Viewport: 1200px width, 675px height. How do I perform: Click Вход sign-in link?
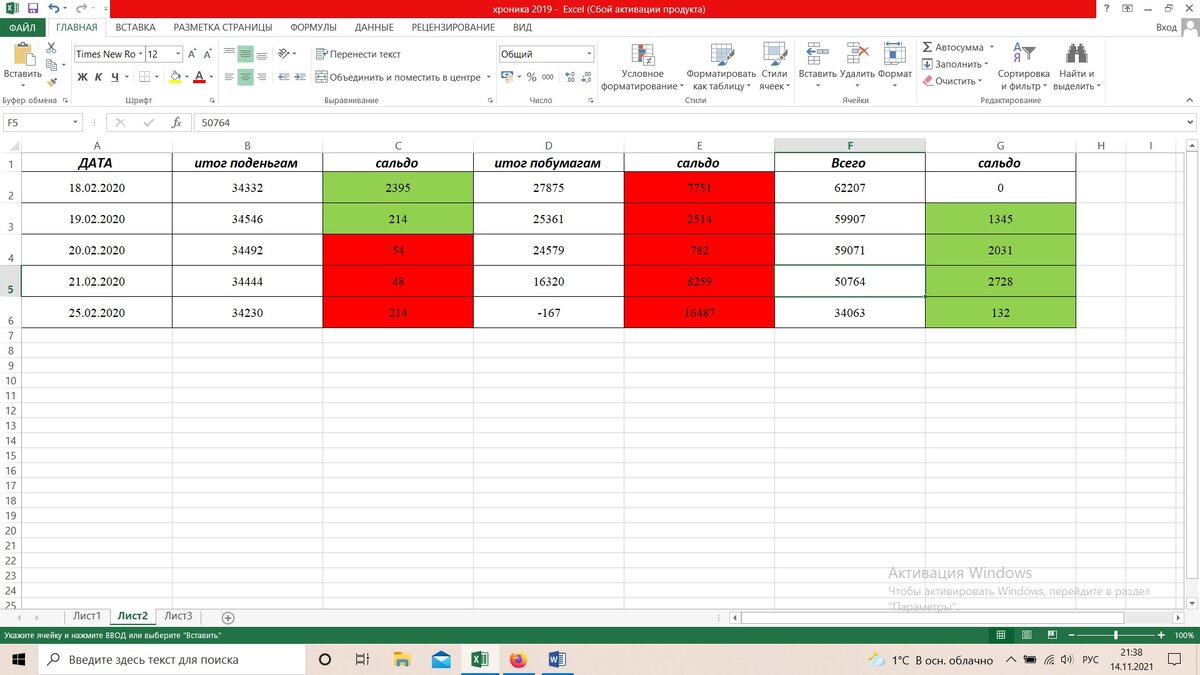(x=1166, y=27)
